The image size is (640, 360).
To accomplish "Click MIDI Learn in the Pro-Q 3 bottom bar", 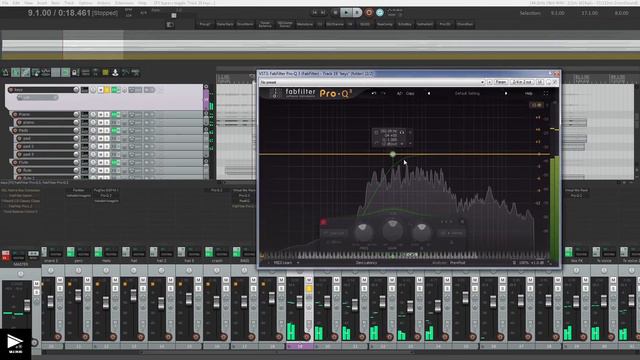I will click(x=283, y=263).
